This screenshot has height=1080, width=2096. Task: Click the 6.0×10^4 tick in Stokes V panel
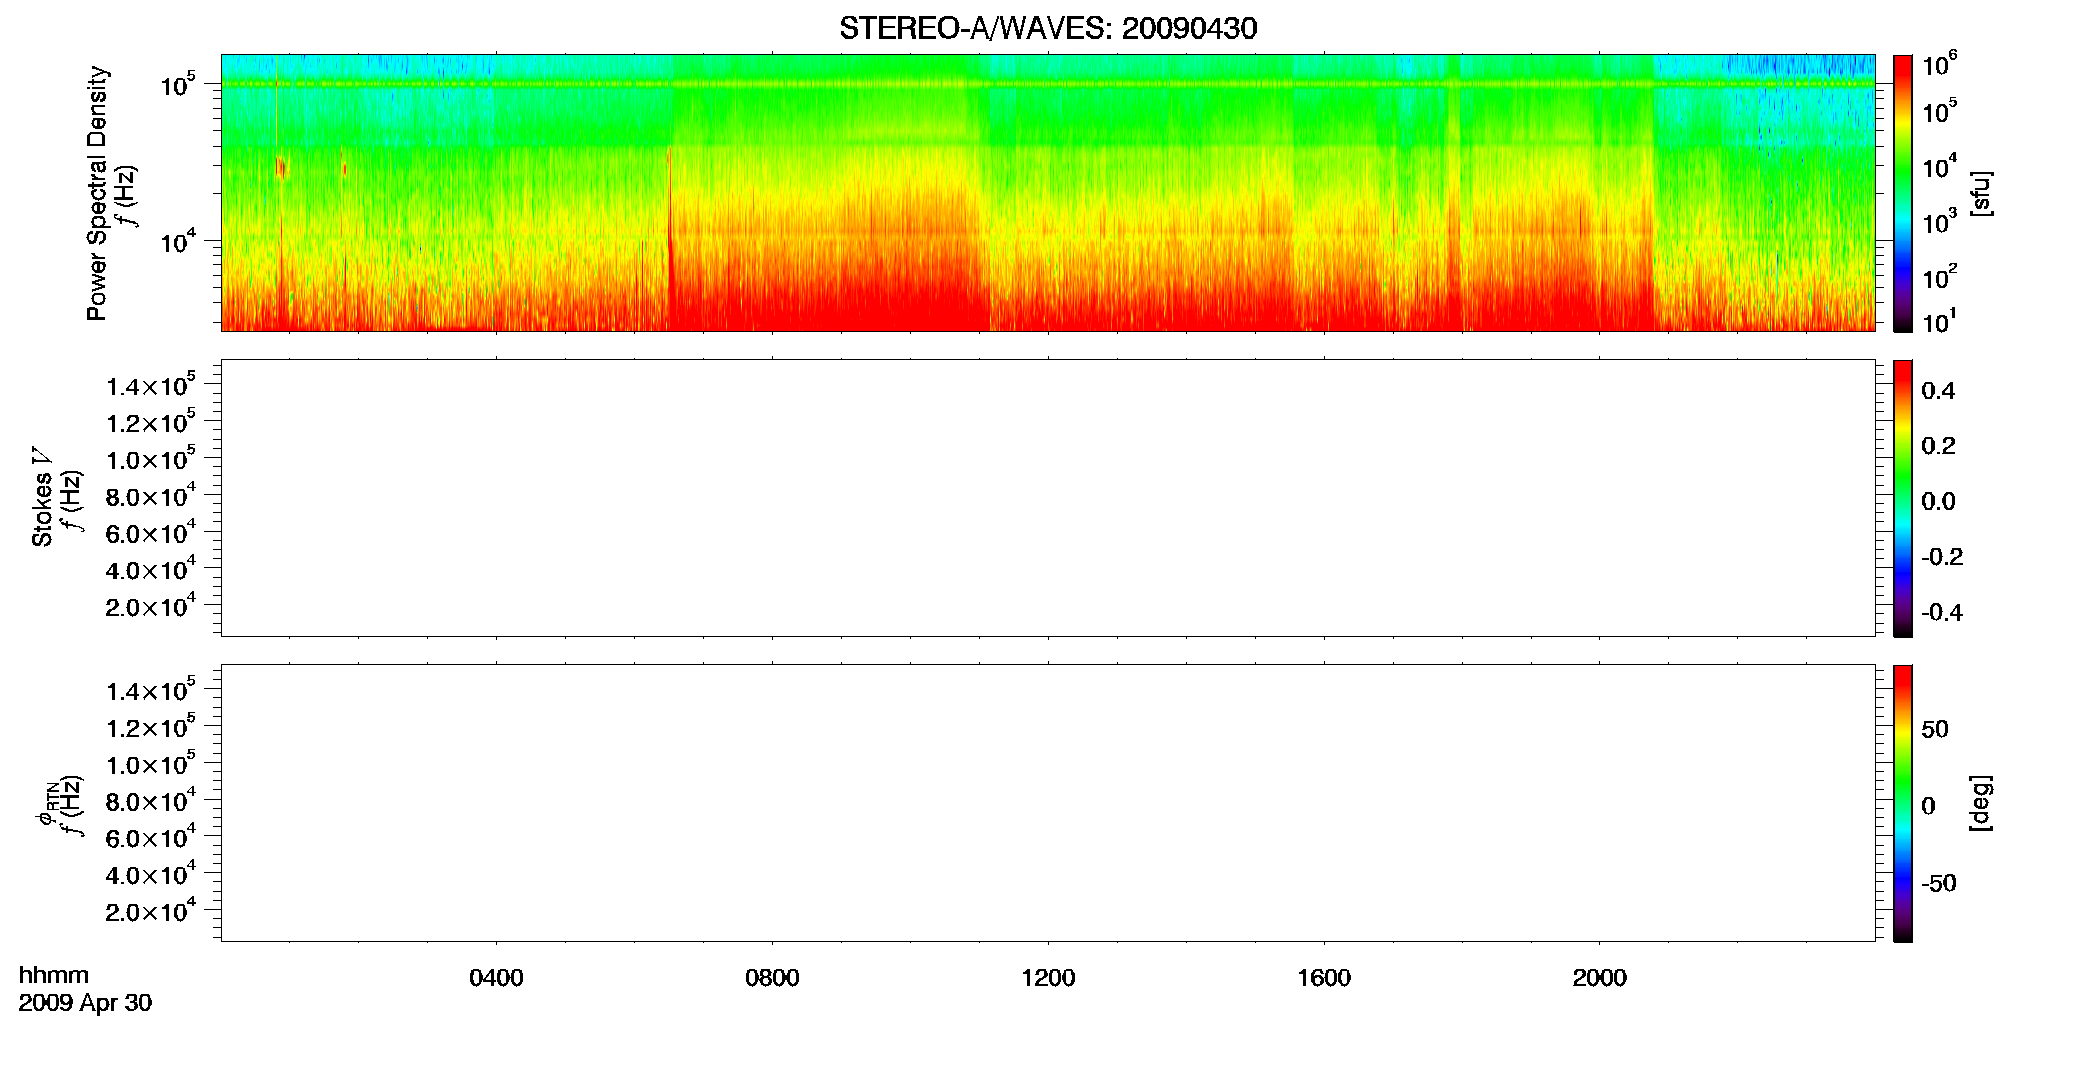[x=150, y=533]
